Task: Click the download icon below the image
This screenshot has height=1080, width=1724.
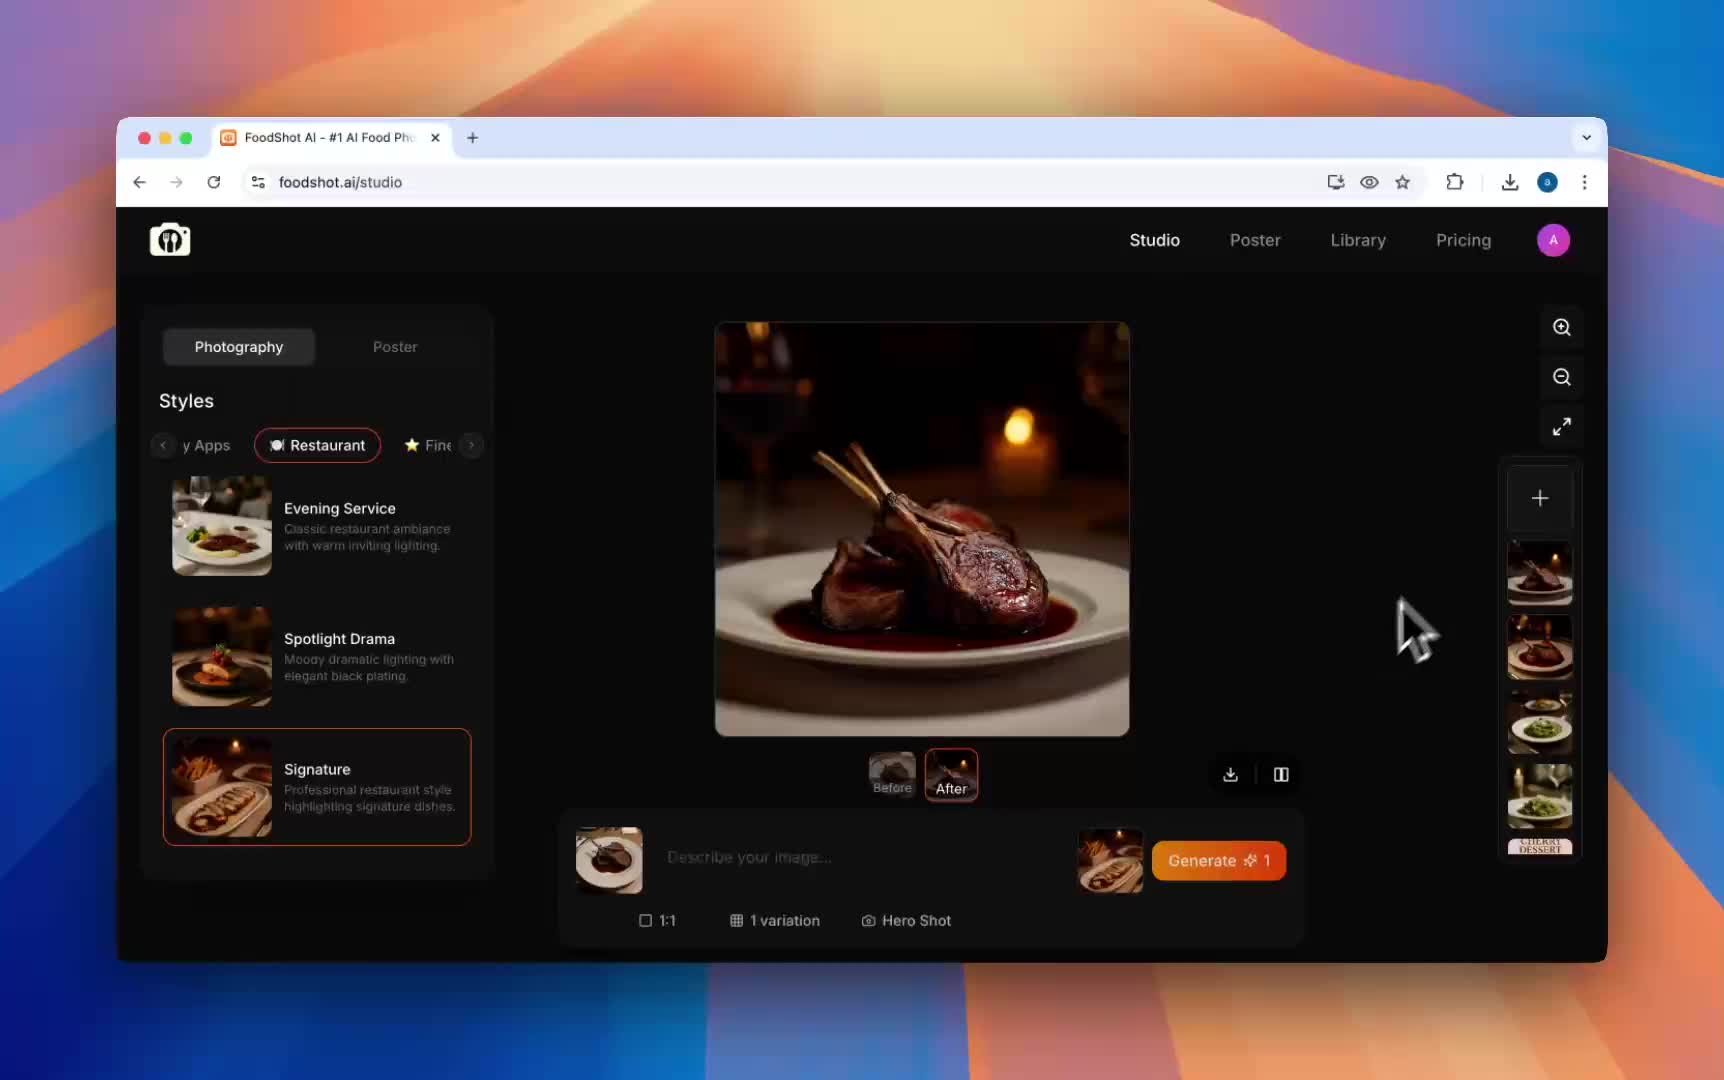Action: click(x=1229, y=774)
